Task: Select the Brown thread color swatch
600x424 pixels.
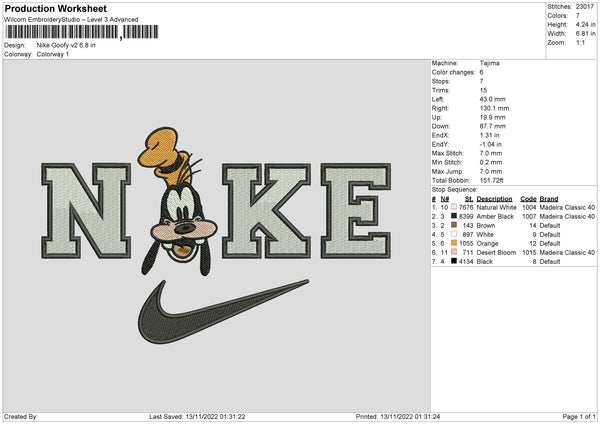Action: point(454,225)
